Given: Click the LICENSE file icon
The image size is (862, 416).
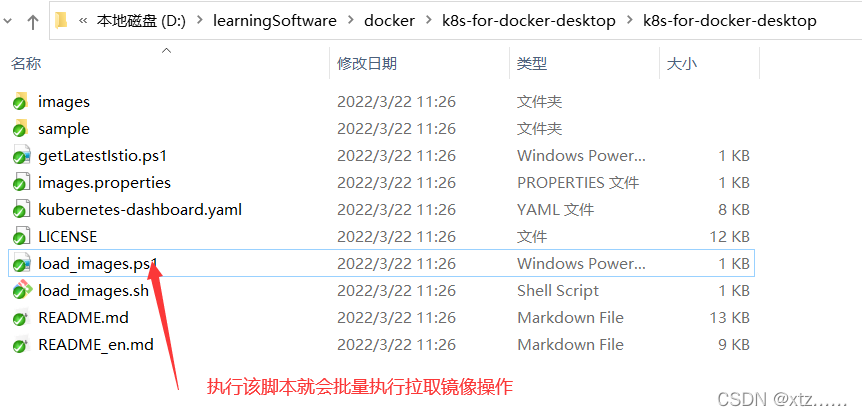Looking at the screenshot, I should tap(21, 236).
